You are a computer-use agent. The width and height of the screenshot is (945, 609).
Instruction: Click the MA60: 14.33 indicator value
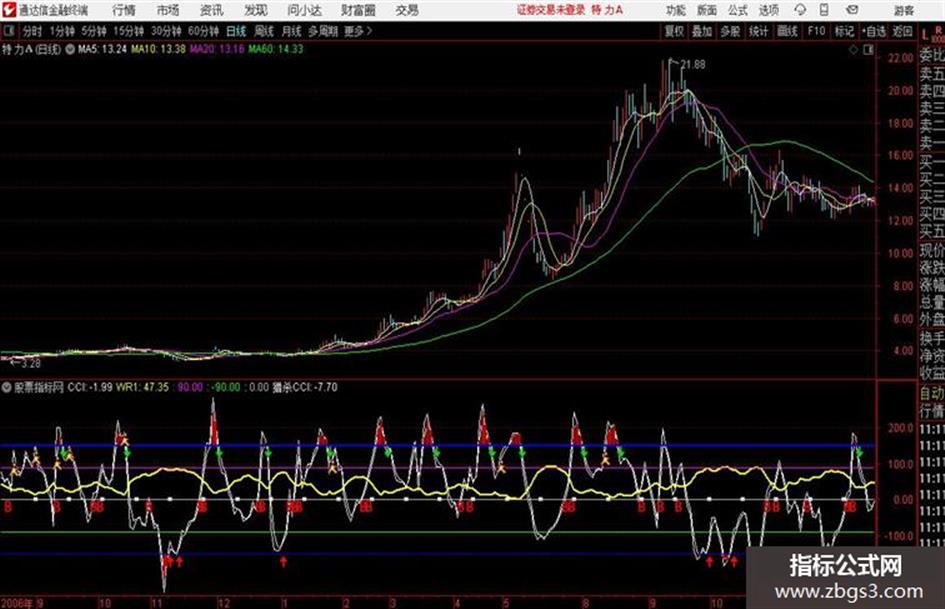pos(276,49)
